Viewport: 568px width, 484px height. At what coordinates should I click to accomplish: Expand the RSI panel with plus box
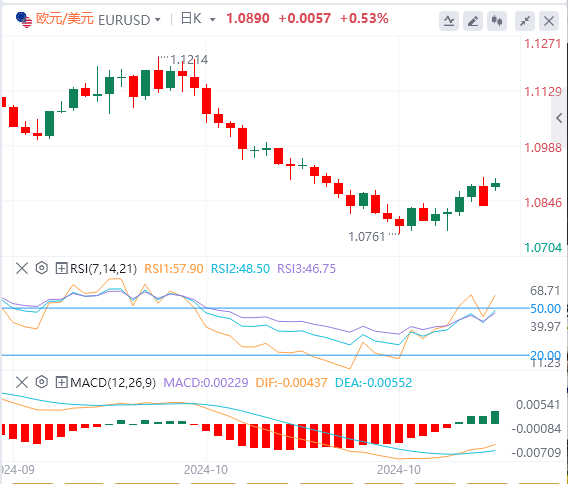(61, 268)
